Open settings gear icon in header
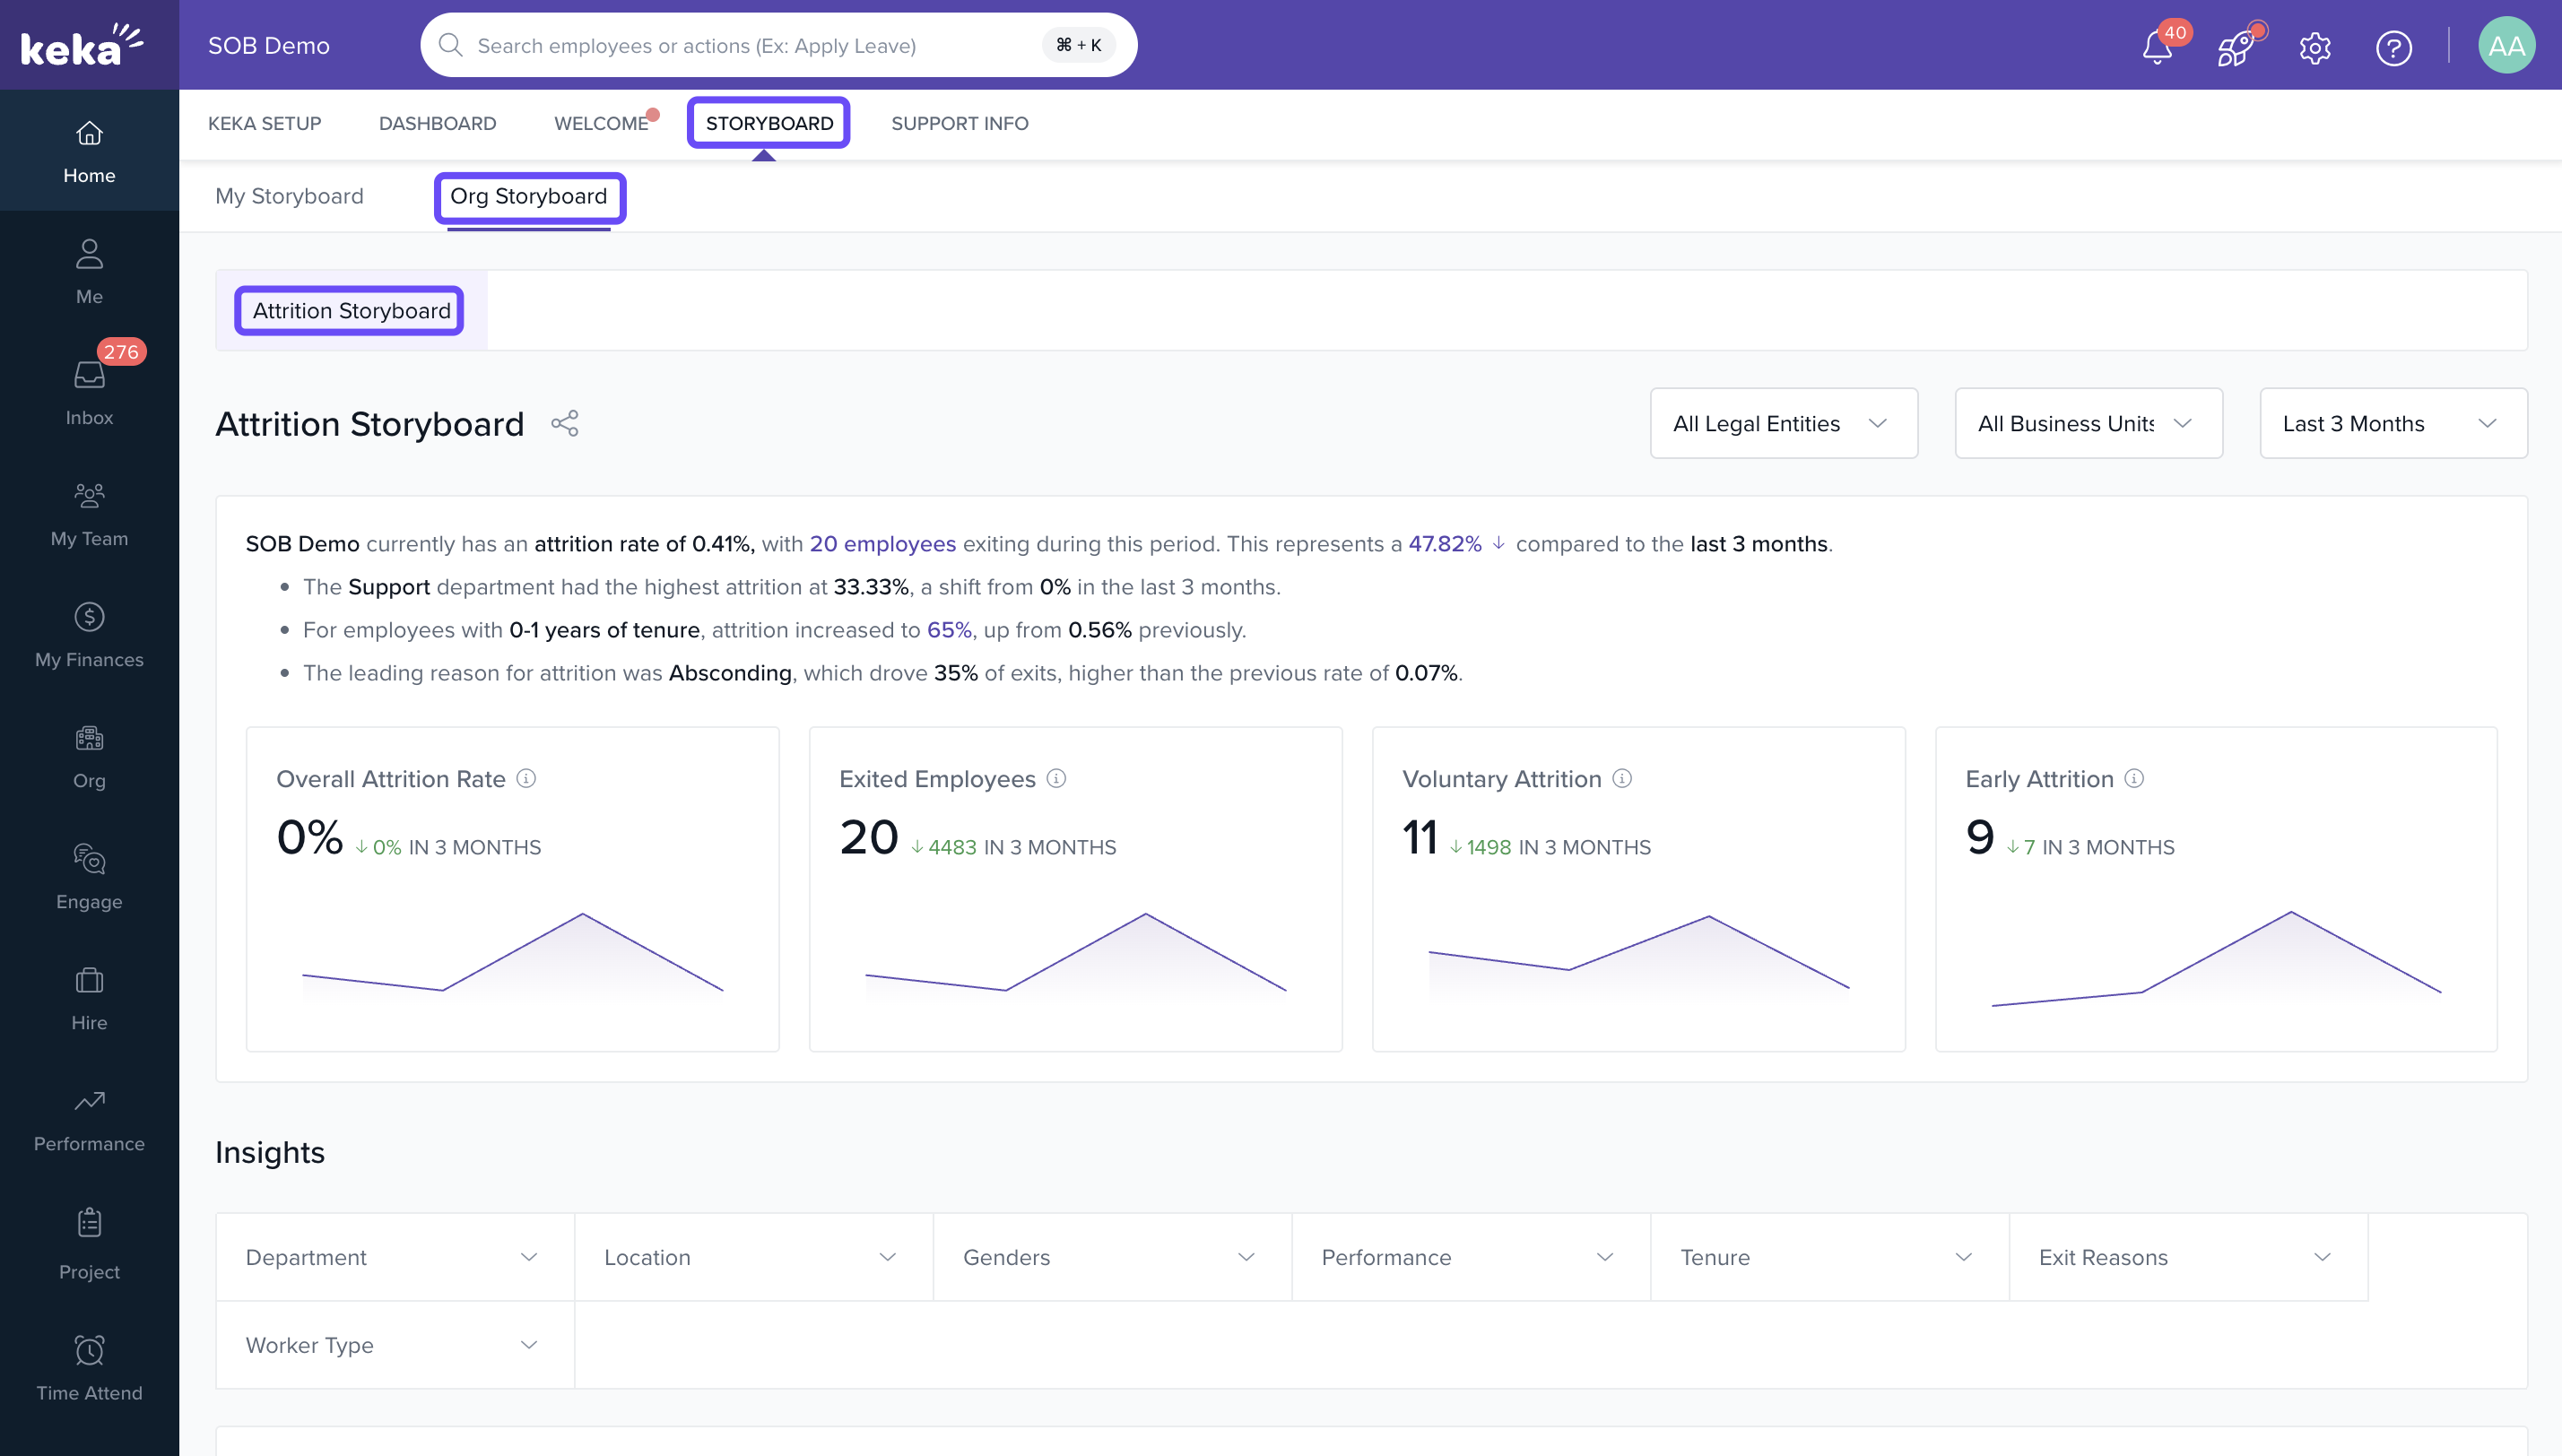 point(2314,47)
